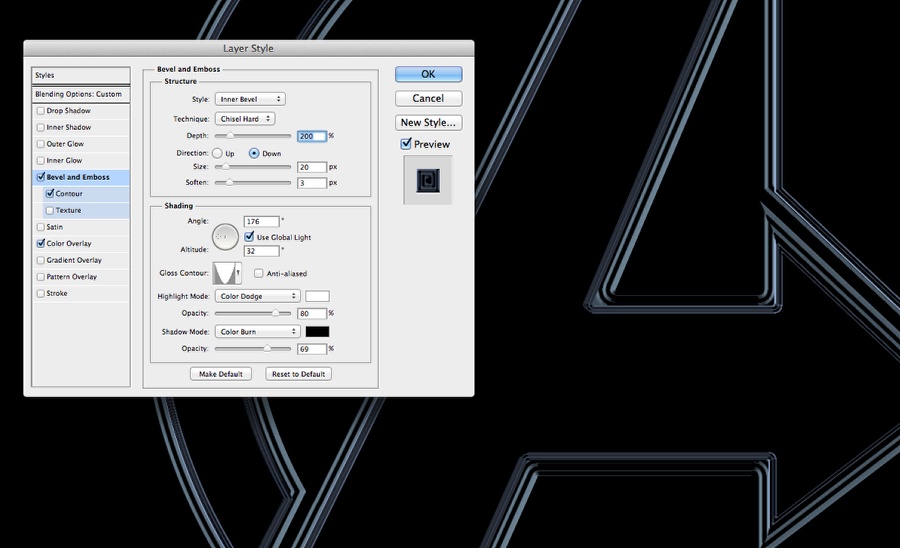Click the black shadow color swatch
Screen dimensions: 900x548
[x=317, y=331]
